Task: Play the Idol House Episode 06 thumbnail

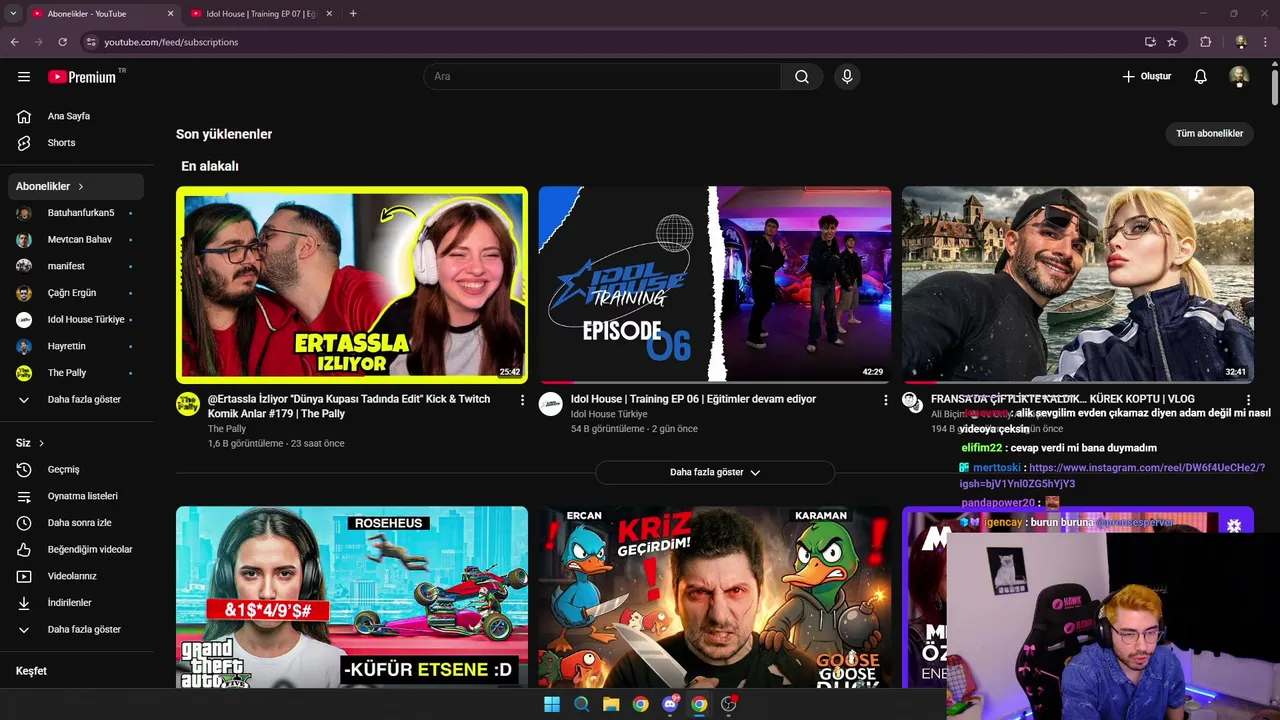Action: tap(715, 285)
